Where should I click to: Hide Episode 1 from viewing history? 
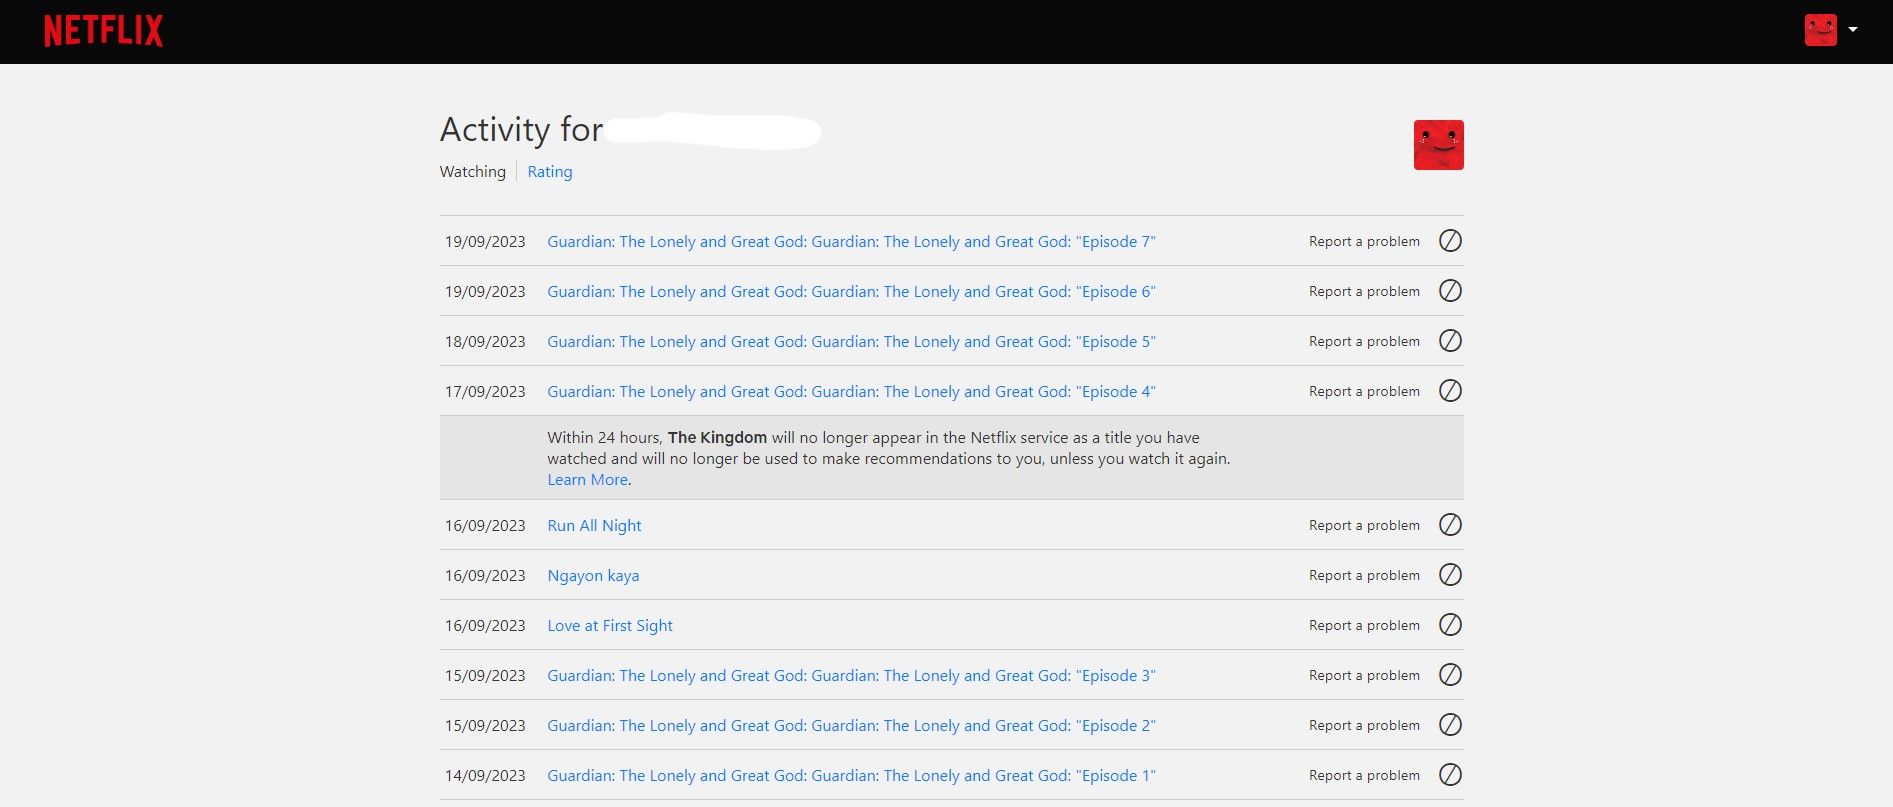pyautogui.click(x=1450, y=775)
